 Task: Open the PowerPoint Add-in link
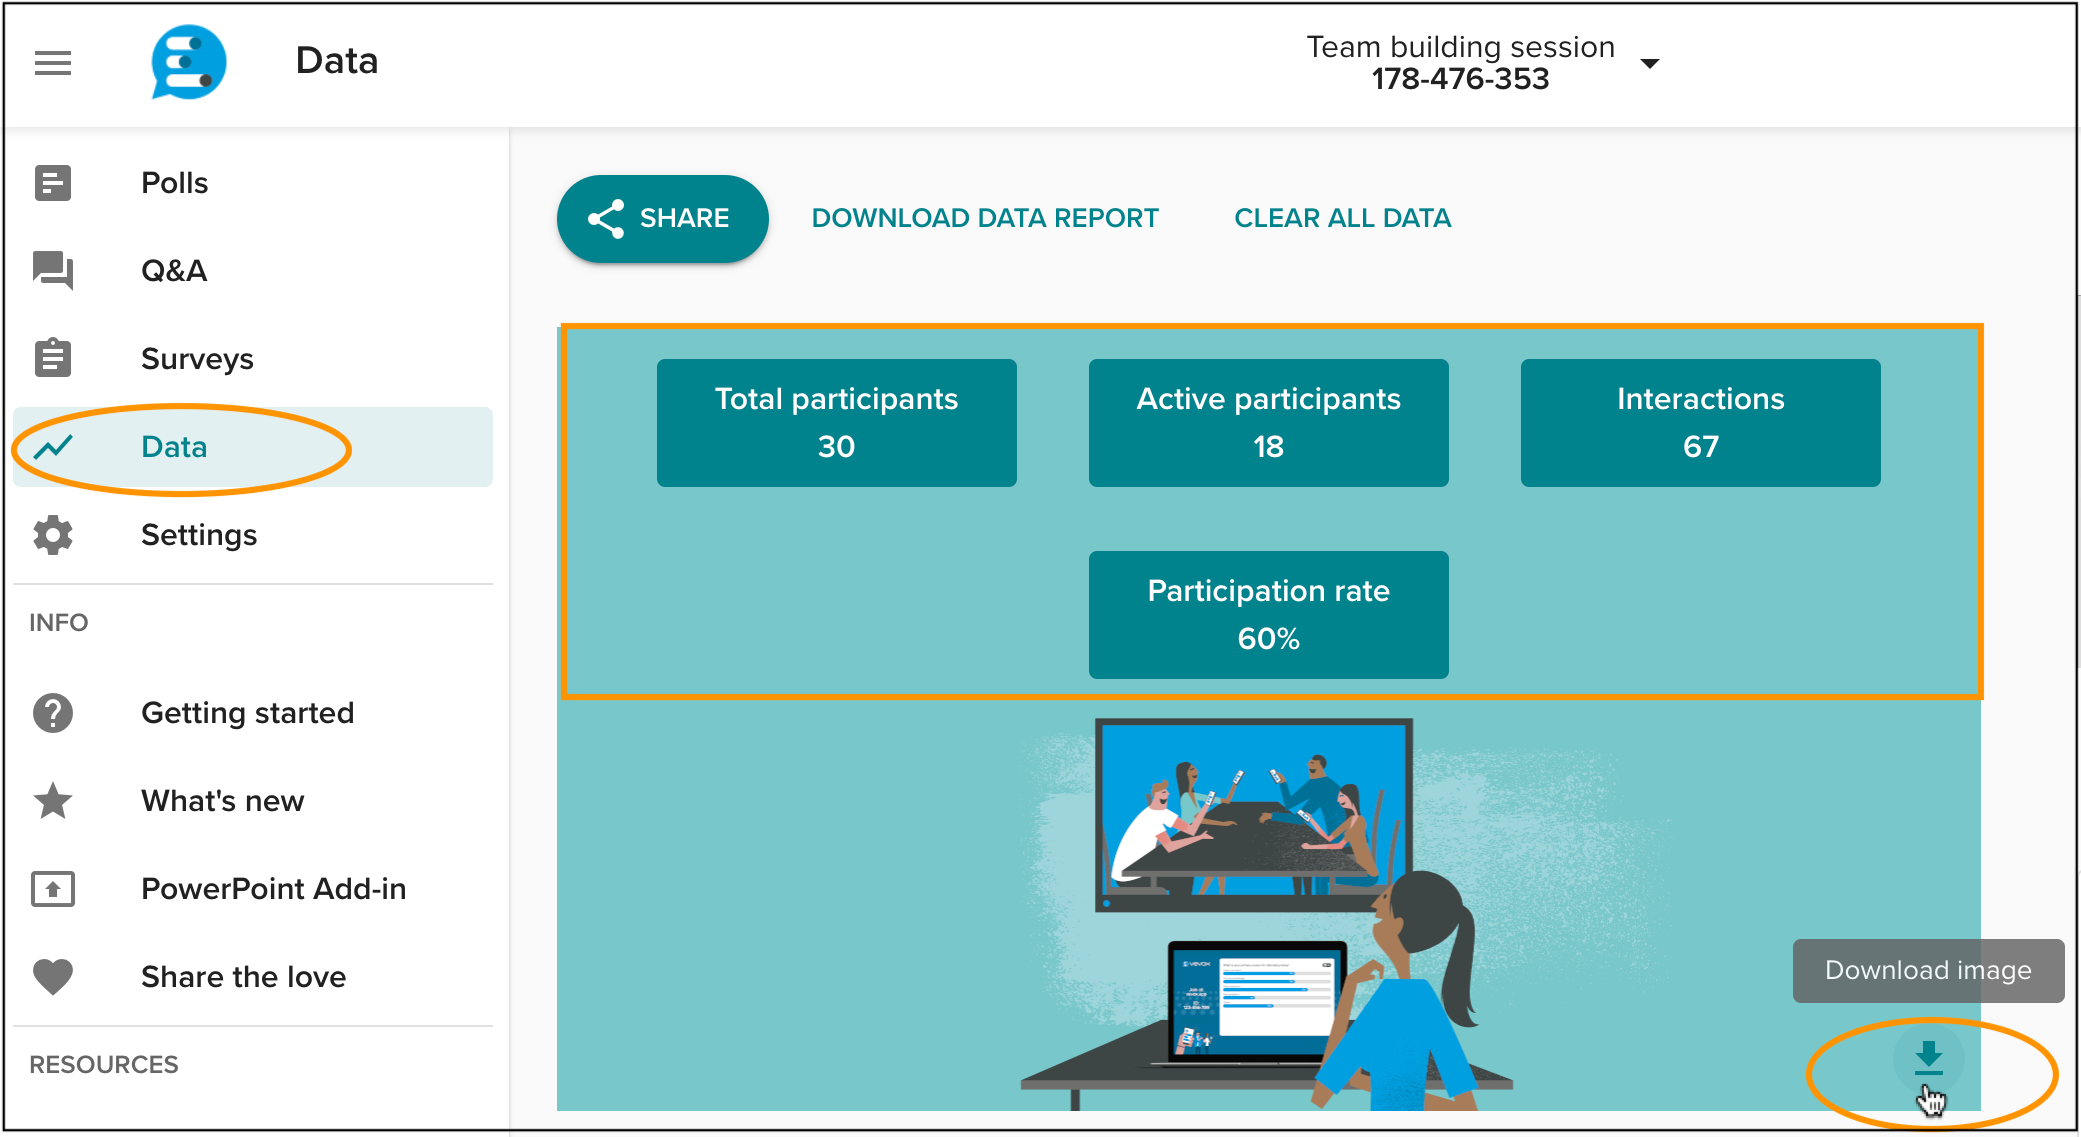tap(253, 889)
